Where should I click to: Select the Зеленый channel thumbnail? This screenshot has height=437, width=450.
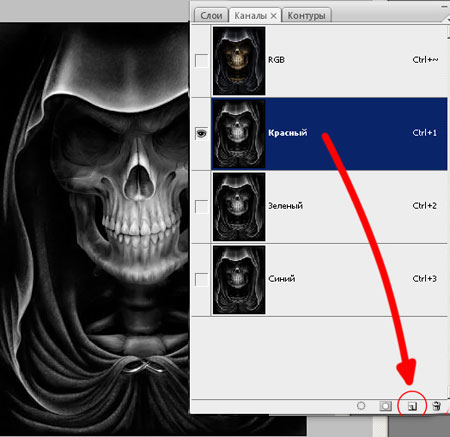(239, 207)
